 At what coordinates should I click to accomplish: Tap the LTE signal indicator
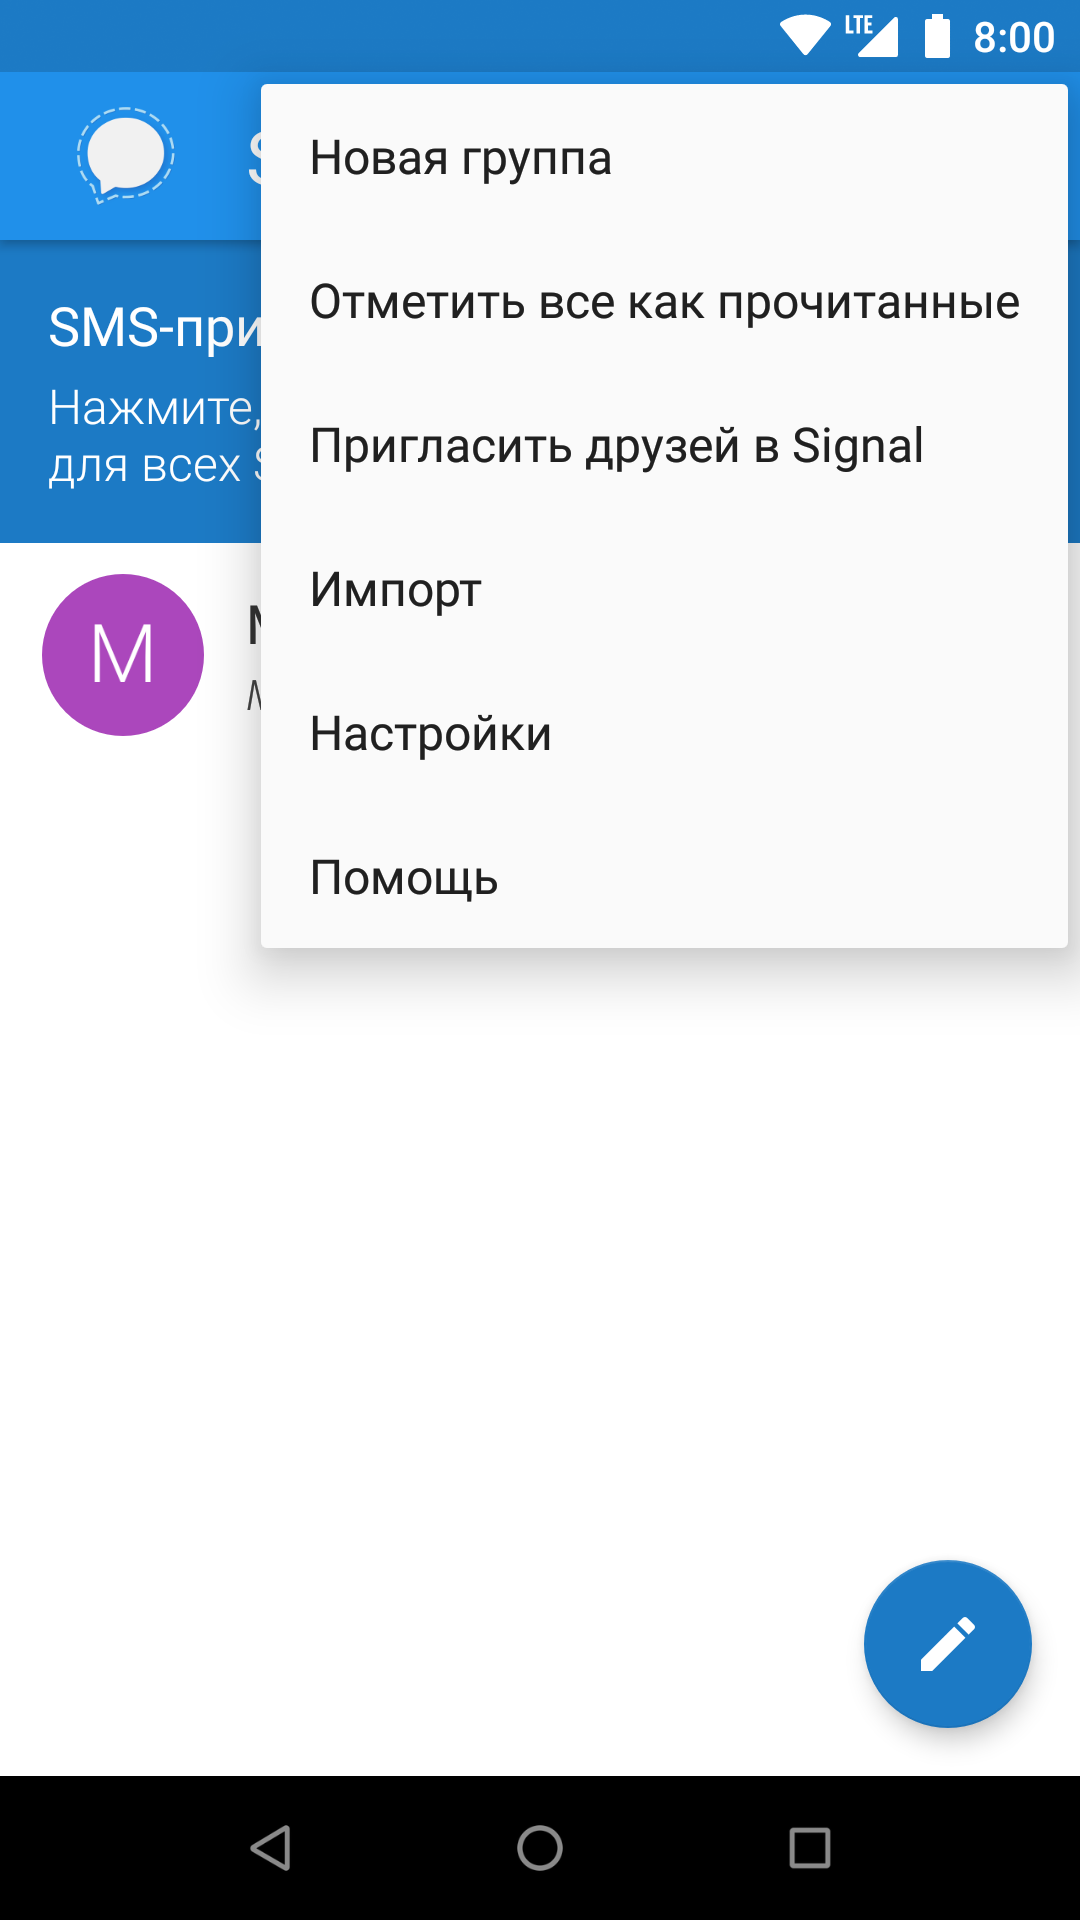point(871,36)
